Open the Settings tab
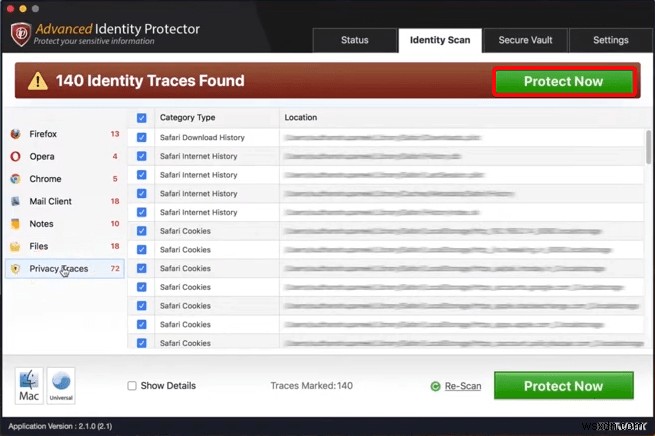 (x=610, y=40)
